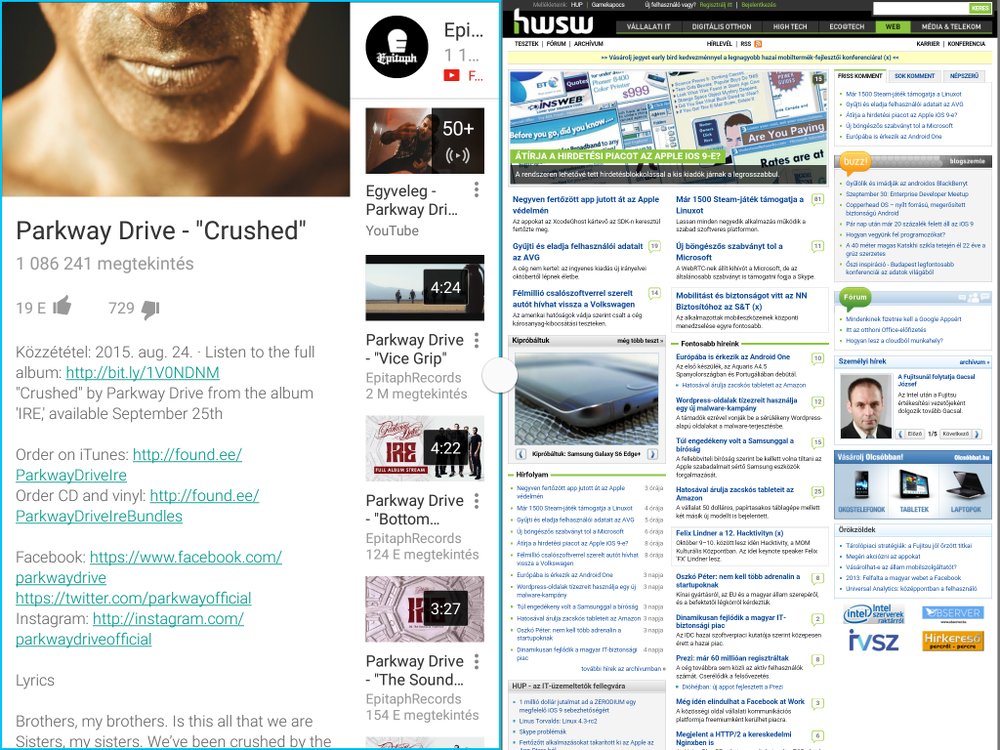The height and width of the screenshot is (750, 1000).
Task: Open options menu for "Bottom..." video
Action: (476, 501)
